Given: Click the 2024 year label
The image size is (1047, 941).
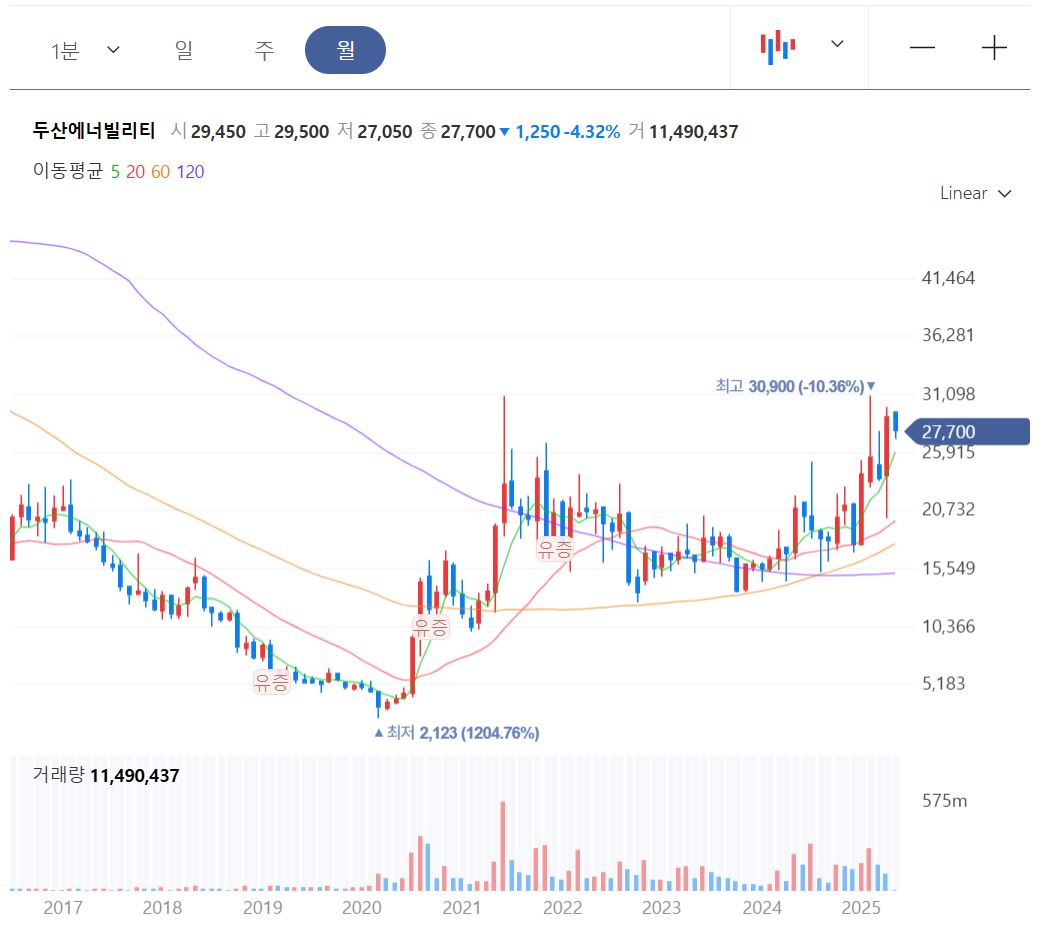Looking at the screenshot, I should click(x=762, y=908).
